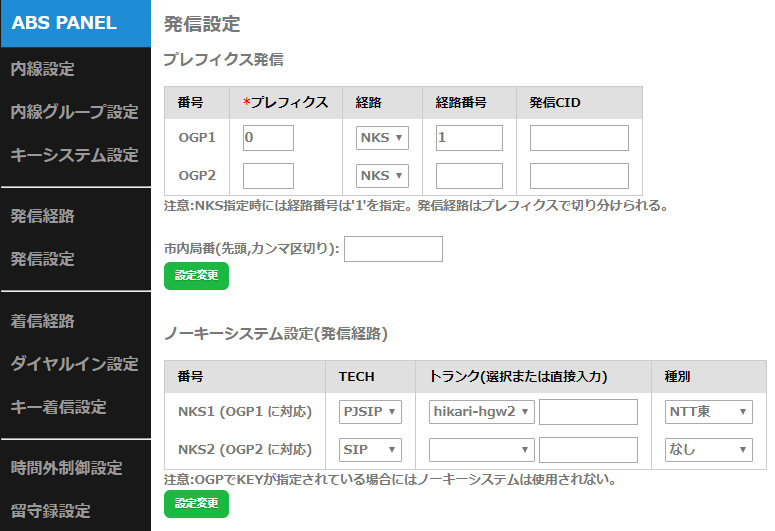The image size is (775, 531).
Task: Click the OGP2 prefix input field
Action: (x=268, y=176)
